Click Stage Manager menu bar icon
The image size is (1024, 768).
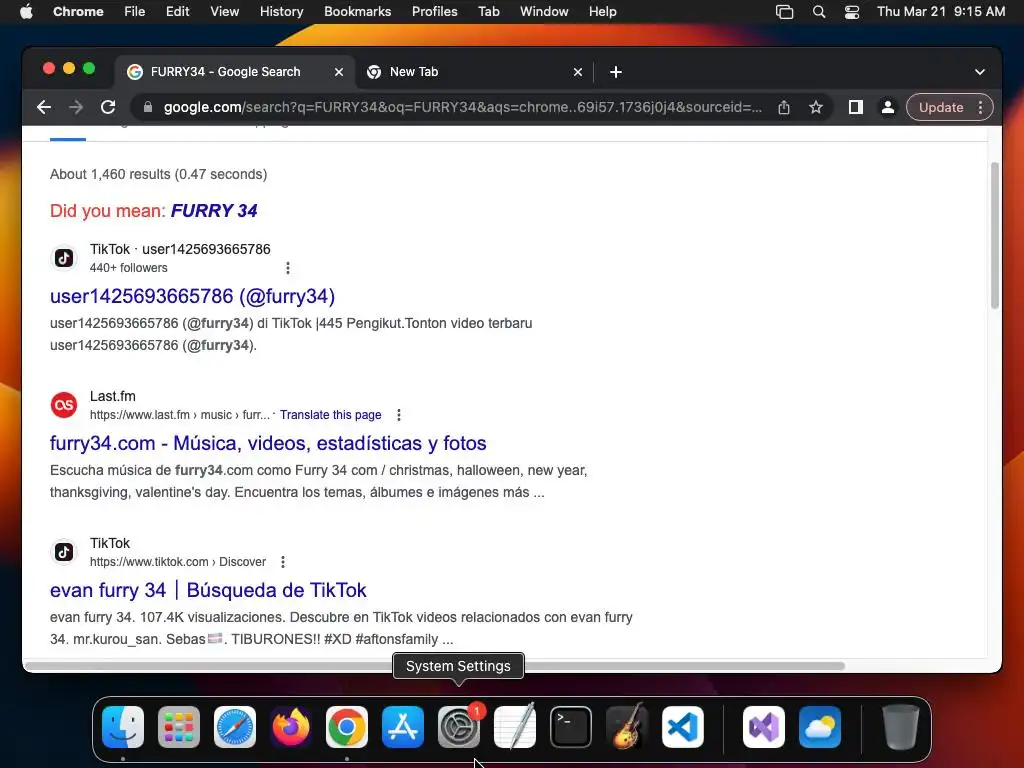pyautogui.click(x=784, y=12)
